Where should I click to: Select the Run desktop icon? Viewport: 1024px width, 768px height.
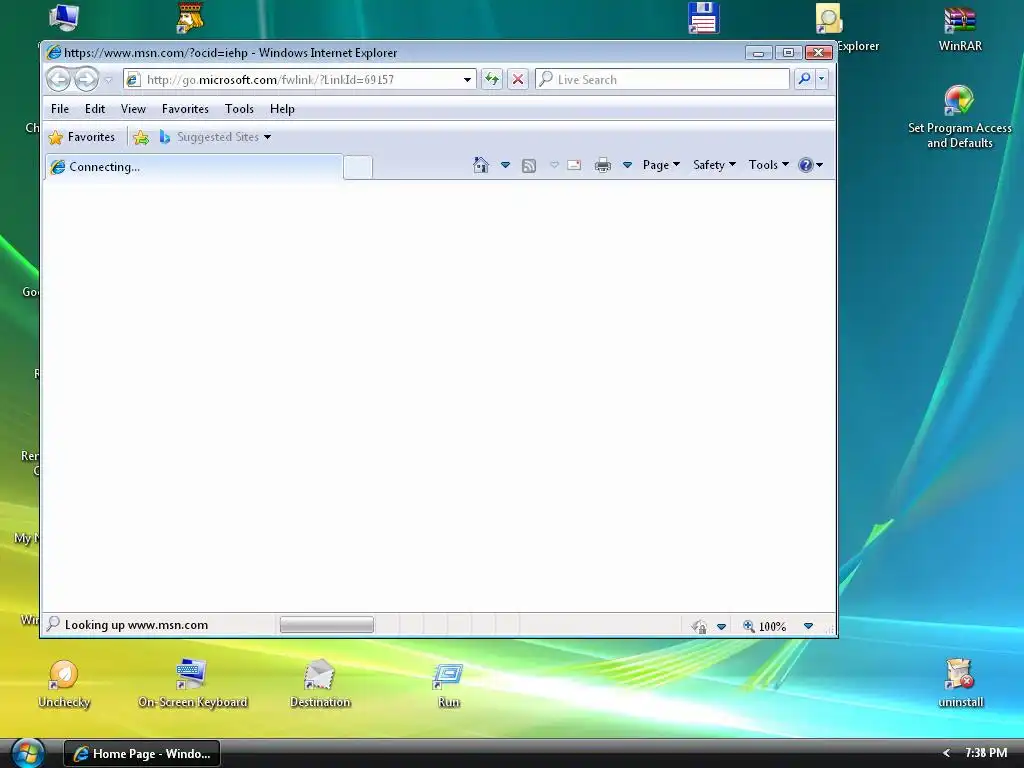click(x=449, y=685)
